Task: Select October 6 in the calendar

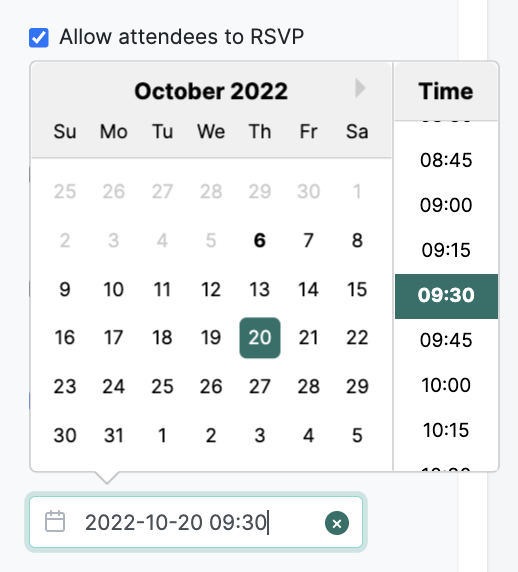Action: (260, 240)
